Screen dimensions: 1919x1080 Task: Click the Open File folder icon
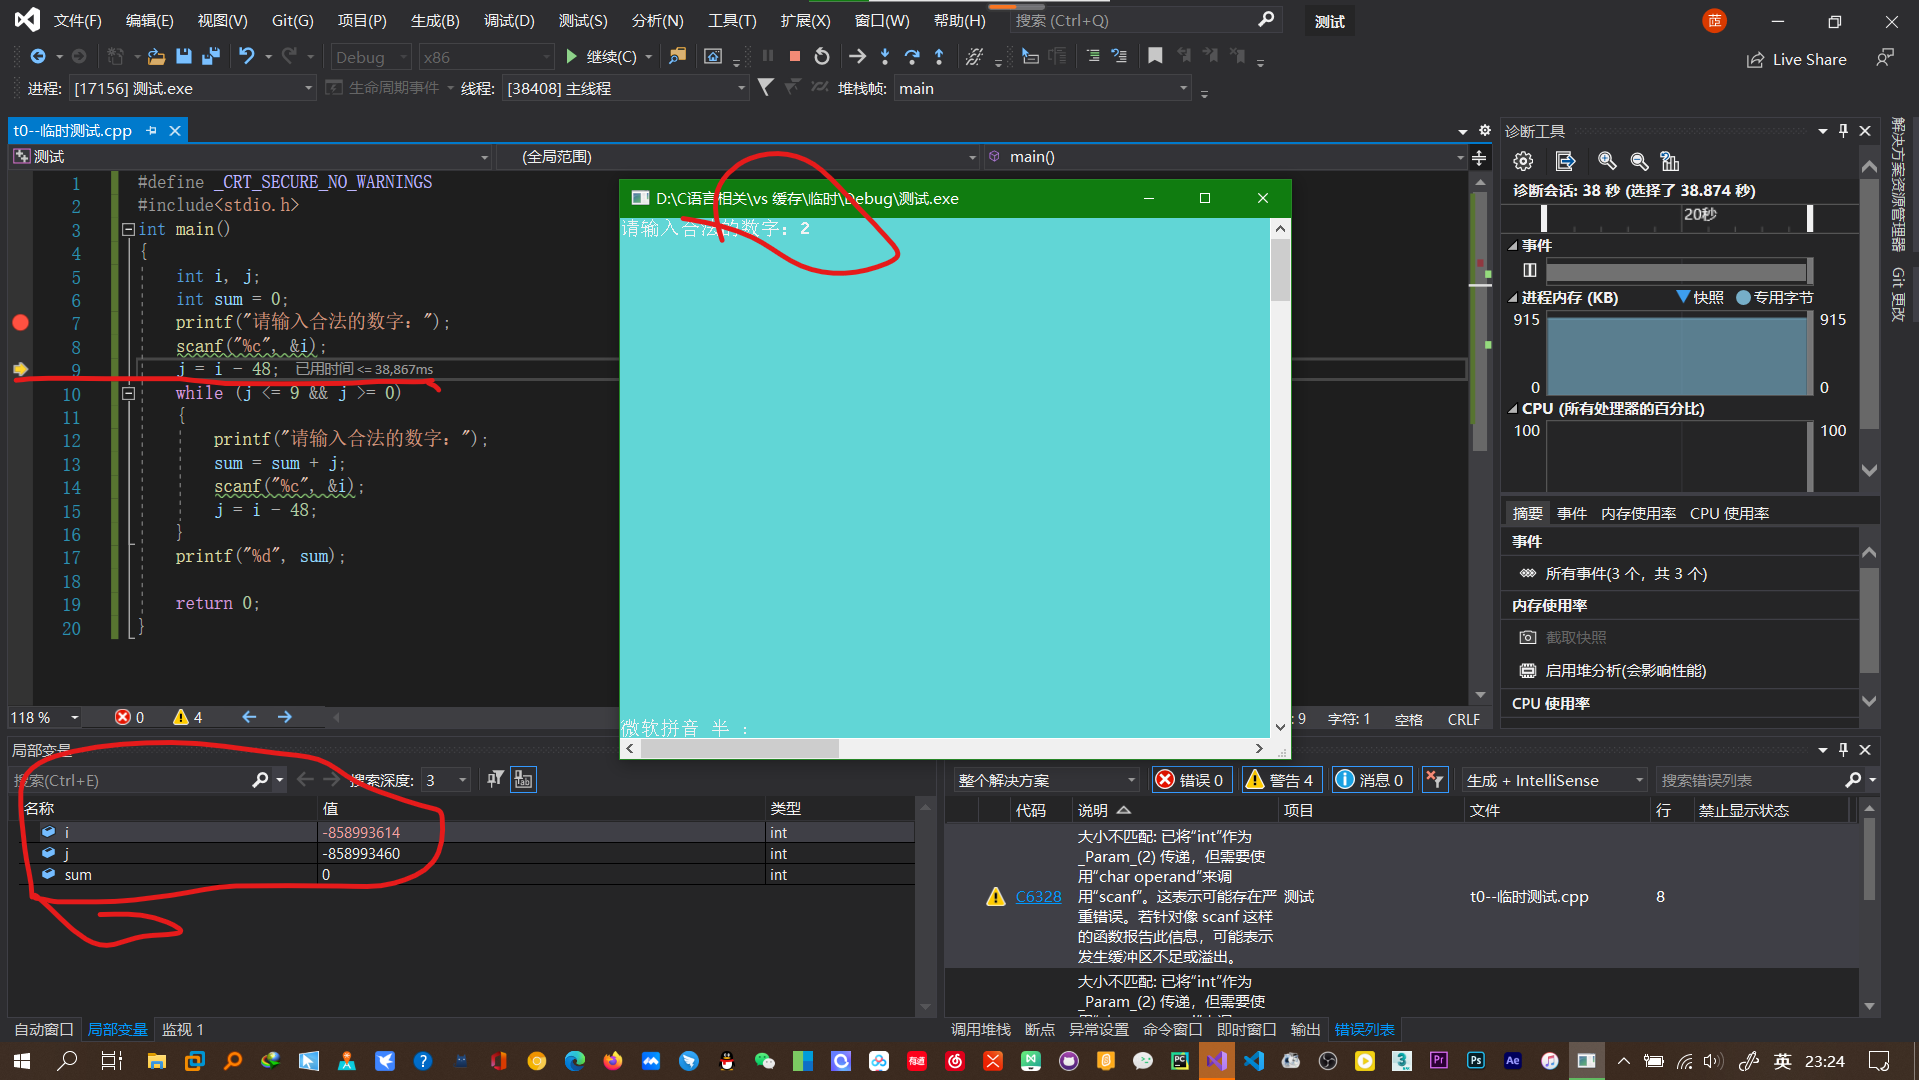(156, 57)
